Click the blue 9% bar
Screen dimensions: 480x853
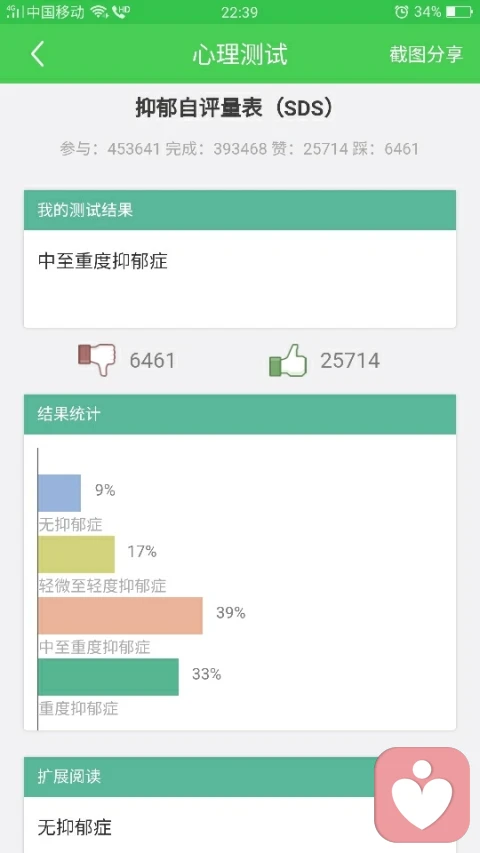[x=59, y=493]
